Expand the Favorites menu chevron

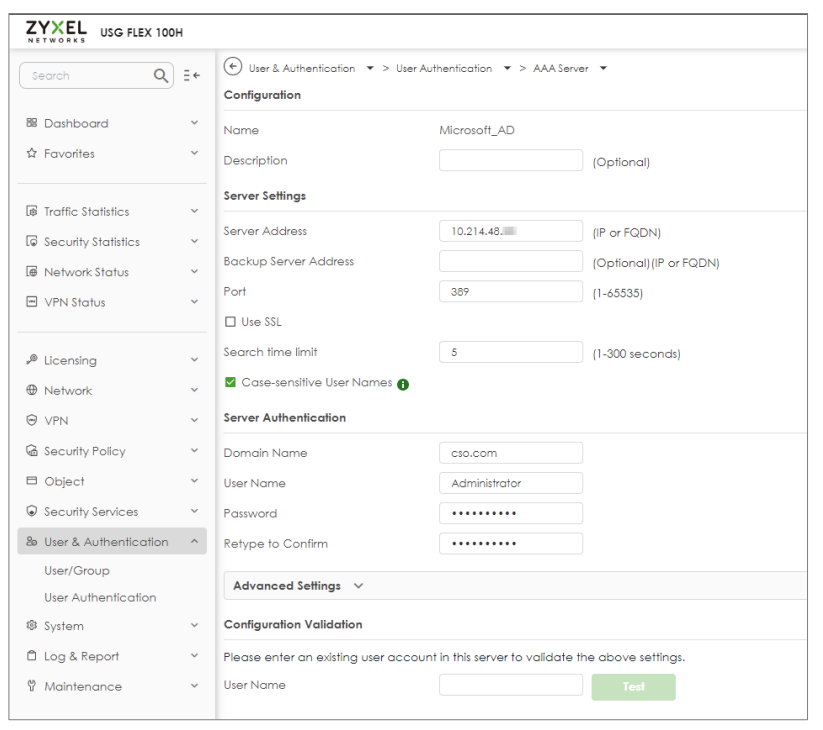[194, 153]
